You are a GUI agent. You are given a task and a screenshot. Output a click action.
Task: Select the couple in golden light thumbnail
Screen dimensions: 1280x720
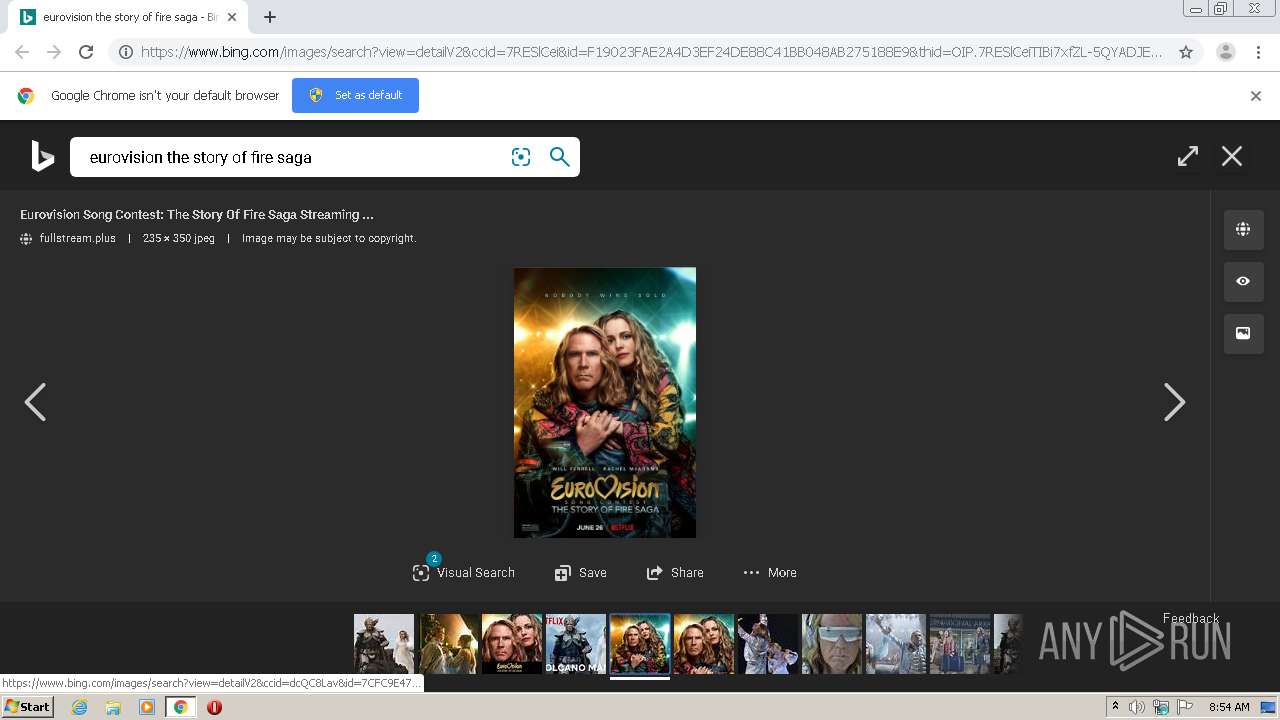tap(448, 643)
